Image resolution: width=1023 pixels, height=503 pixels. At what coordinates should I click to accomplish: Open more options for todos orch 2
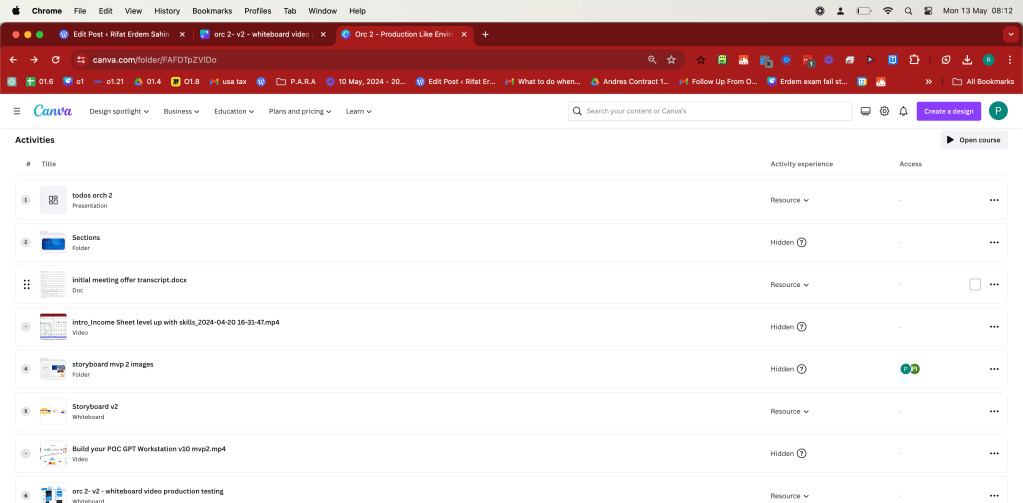[x=994, y=200]
